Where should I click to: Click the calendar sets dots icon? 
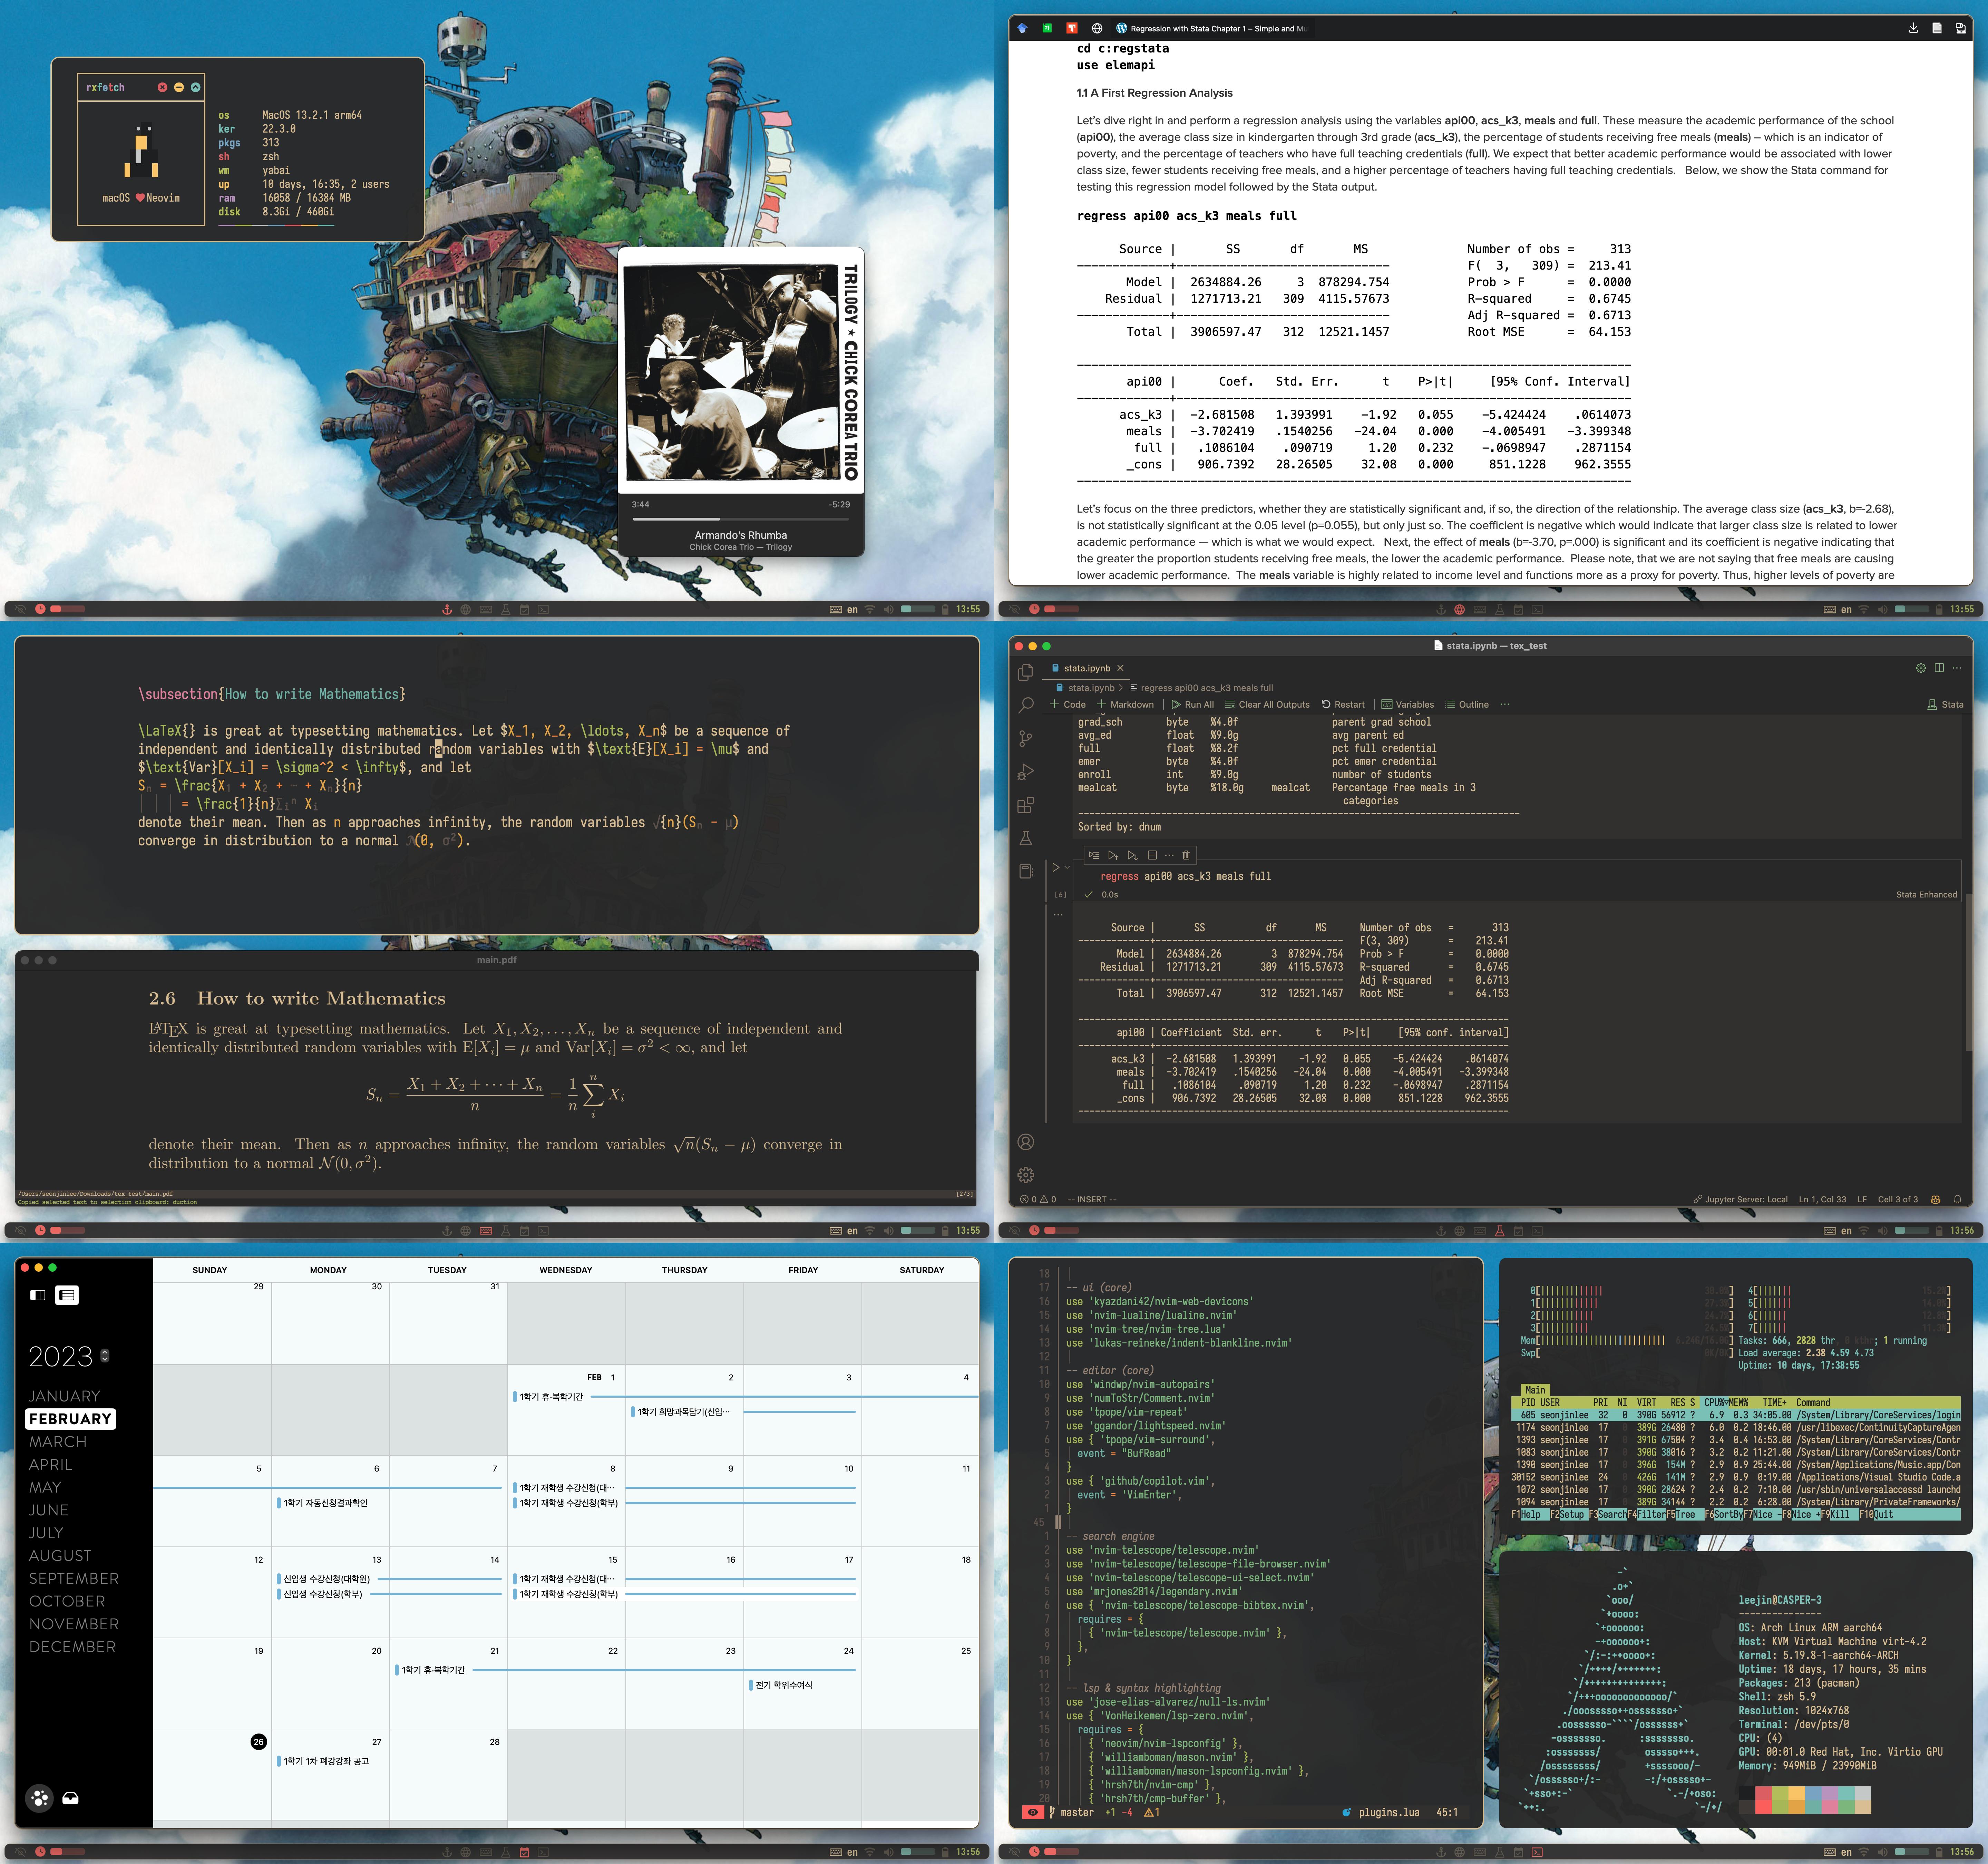tap(40, 1798)
